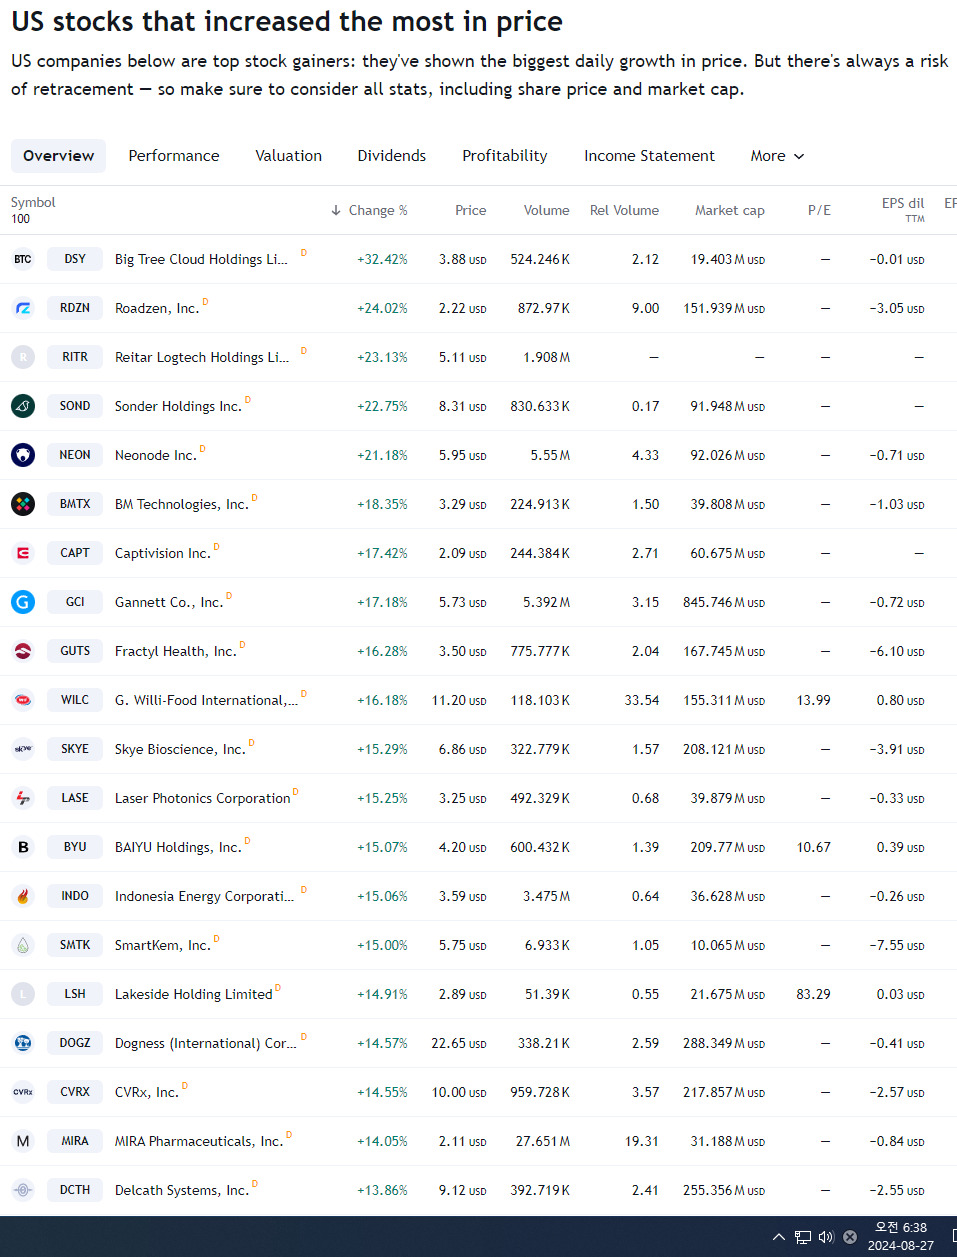Open the Dividends tab
Viewport: 957px width, 1257px height.
coord(392,156)
